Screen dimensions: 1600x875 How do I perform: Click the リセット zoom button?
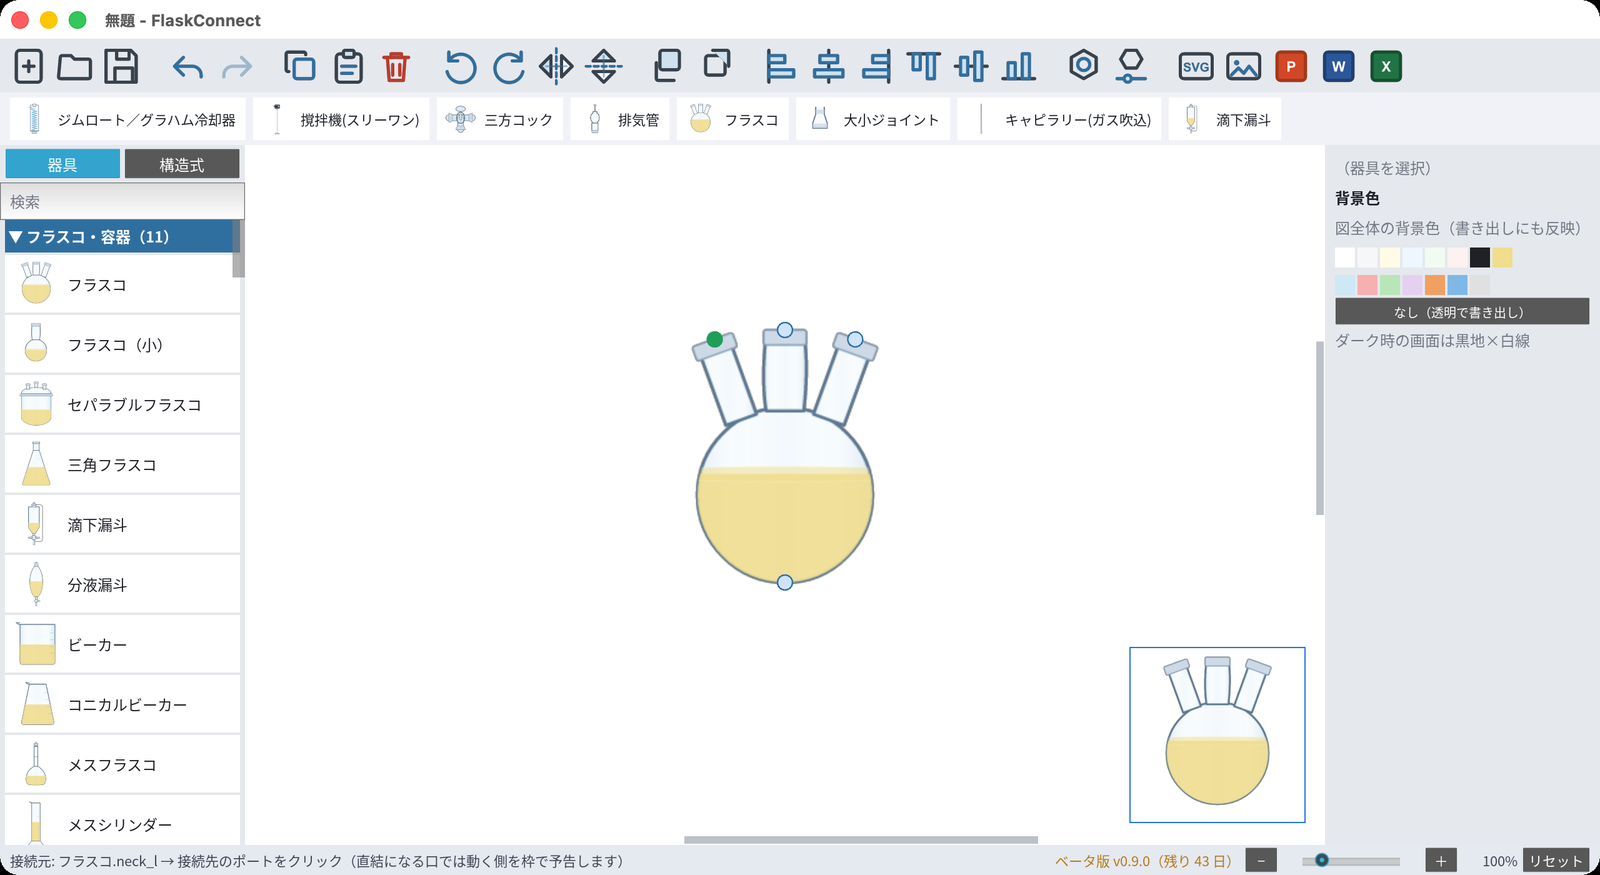[x=1556, y=861]
